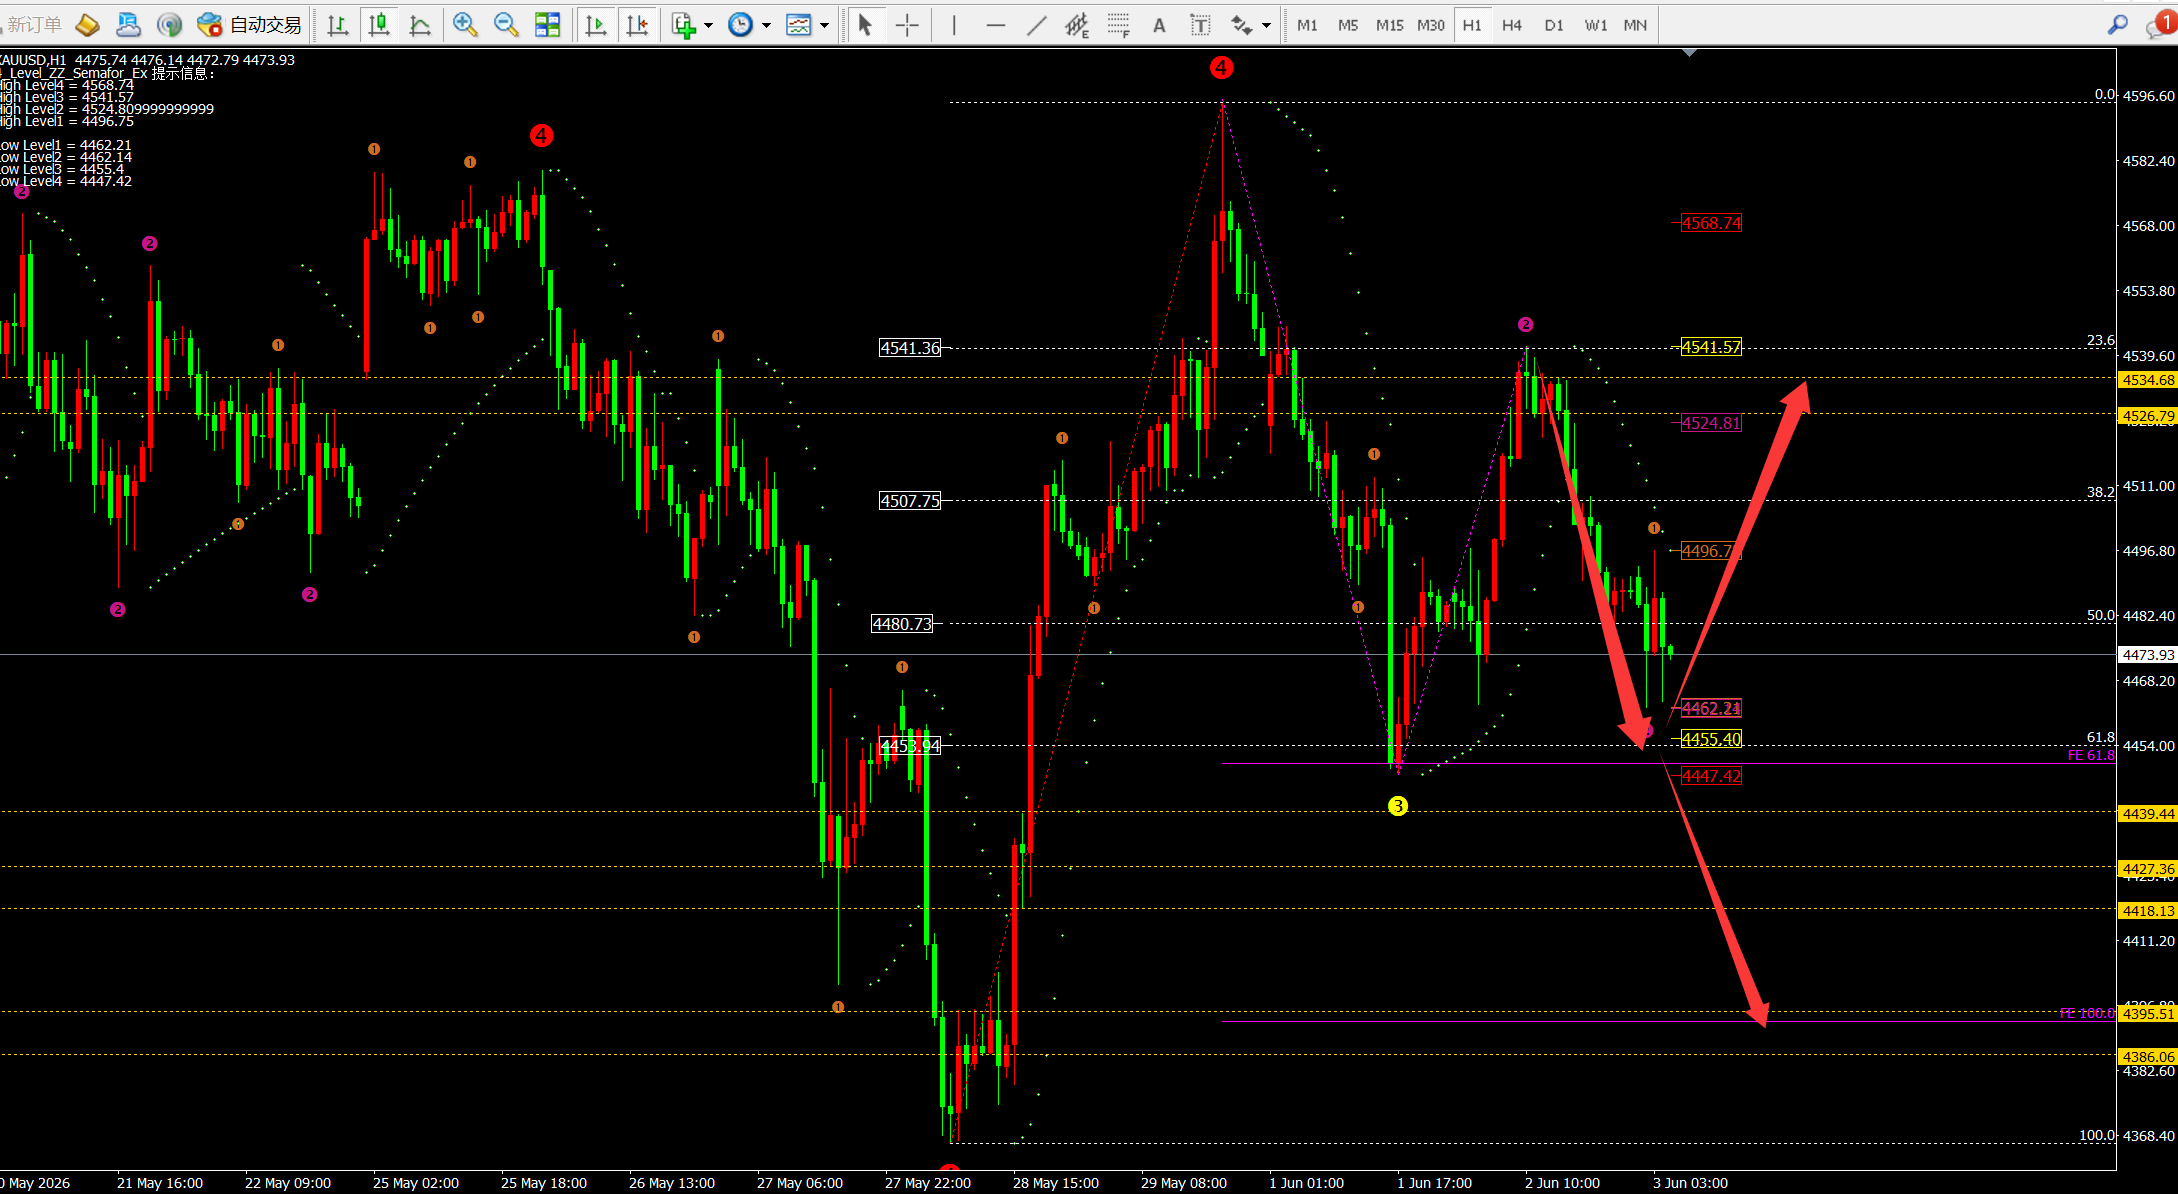Open chat notifications with red badge
The width and height of the screenshot is (2178, 1194).
(2160, 24)
